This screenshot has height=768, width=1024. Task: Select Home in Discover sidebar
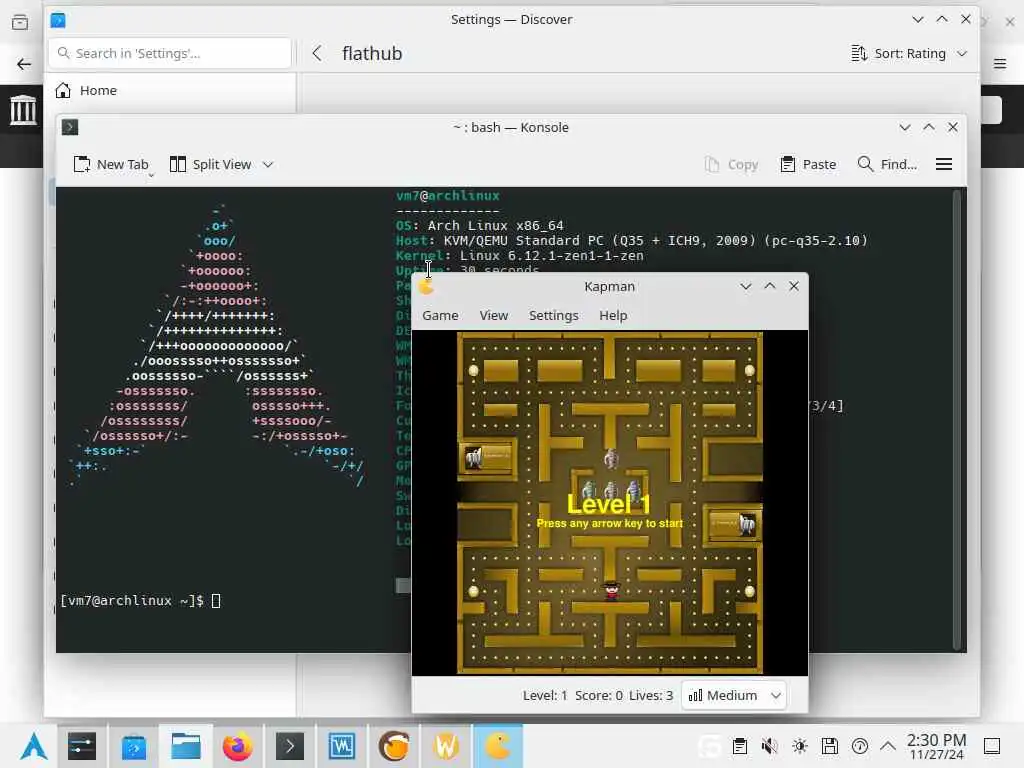tap(171, 90)
